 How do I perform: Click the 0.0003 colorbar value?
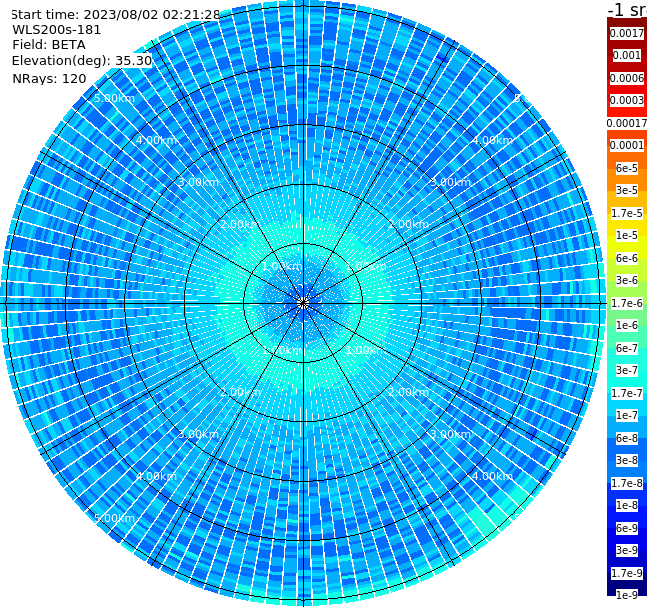[627, 100]
